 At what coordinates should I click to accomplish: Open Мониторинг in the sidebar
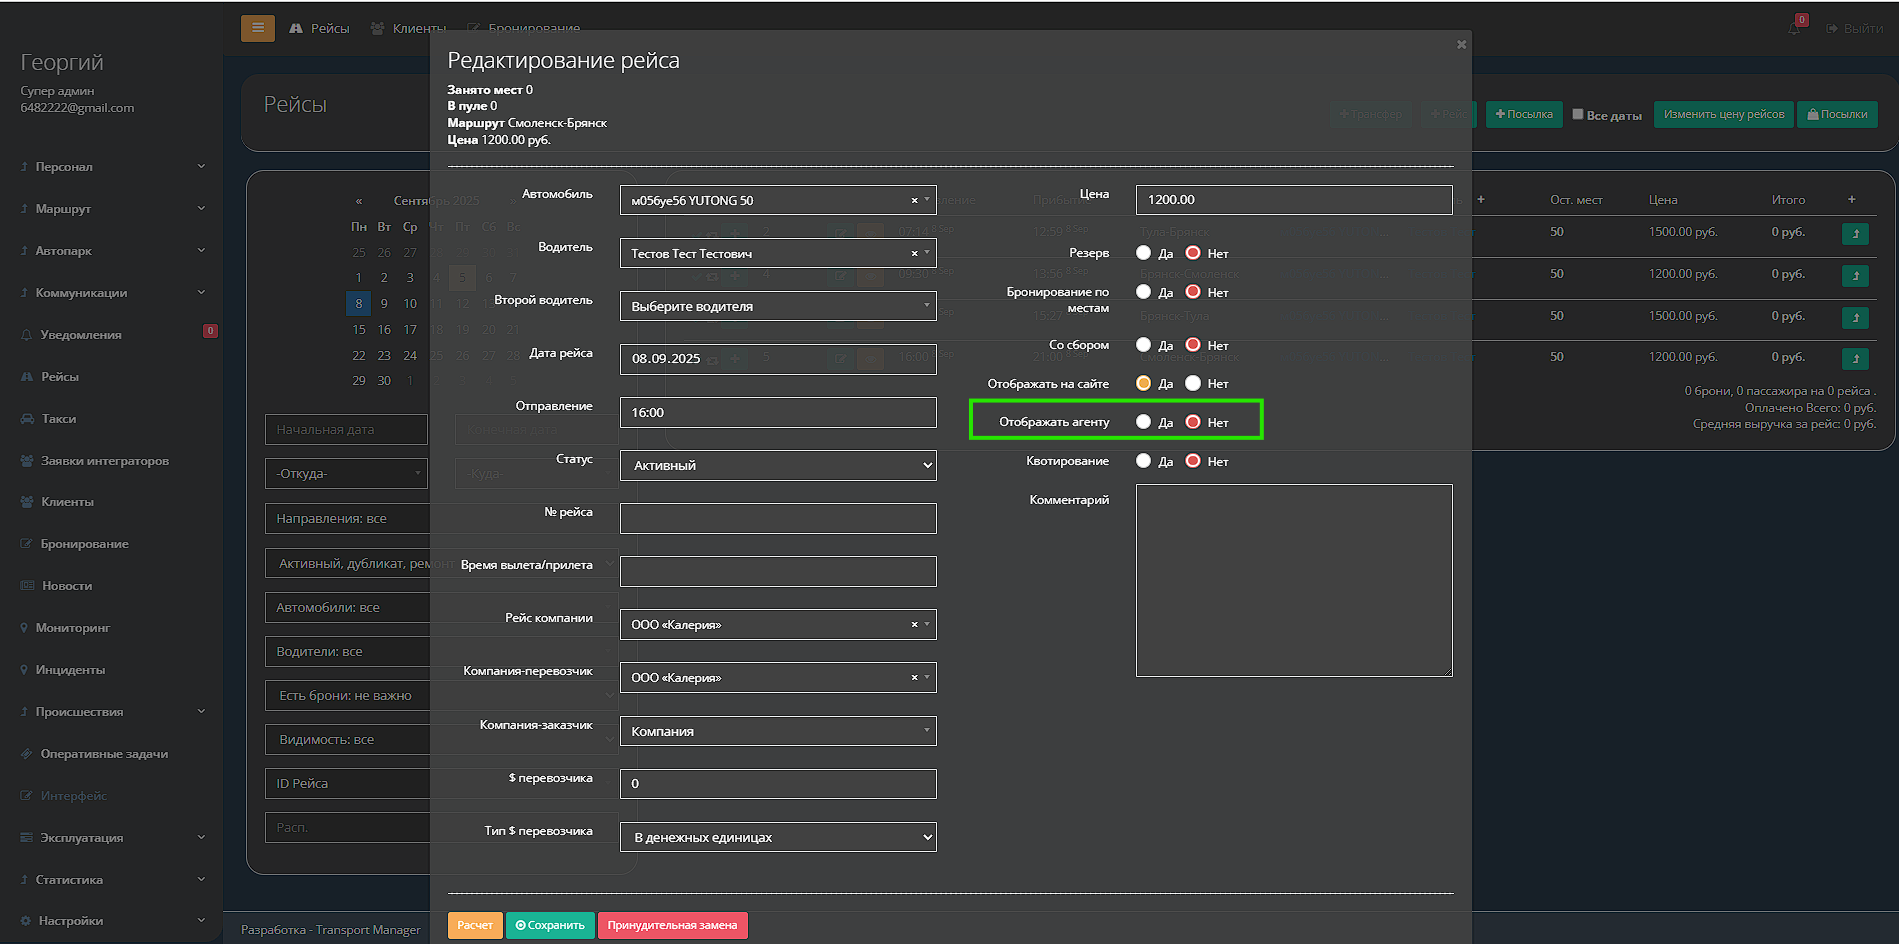point(73,628)
